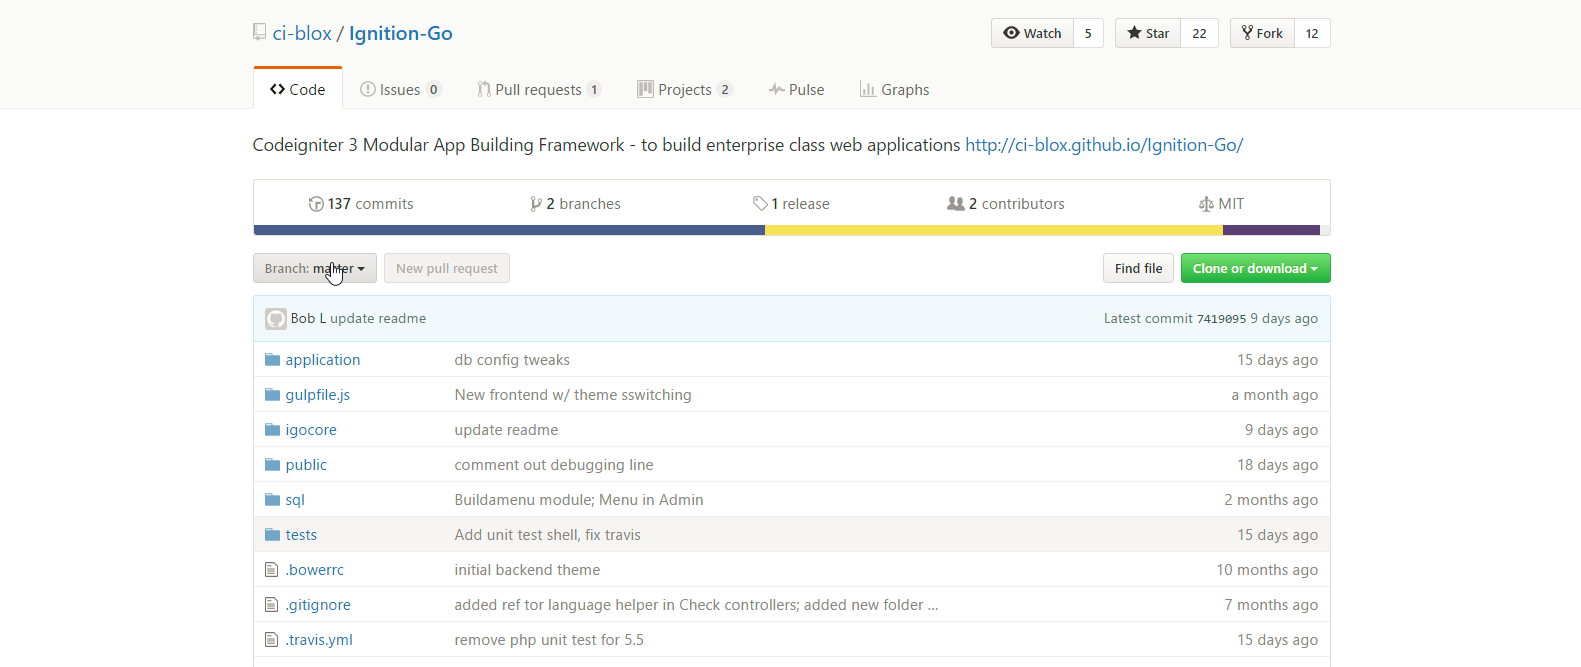Click the .gitignore file icon
Image resolution: width=1581 pixels, height=667 pixels.
[271, 604]
